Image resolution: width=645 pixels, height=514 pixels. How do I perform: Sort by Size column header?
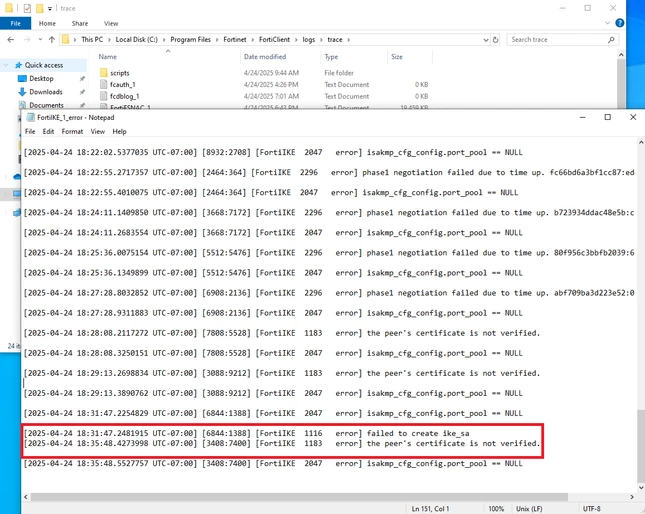397,57
